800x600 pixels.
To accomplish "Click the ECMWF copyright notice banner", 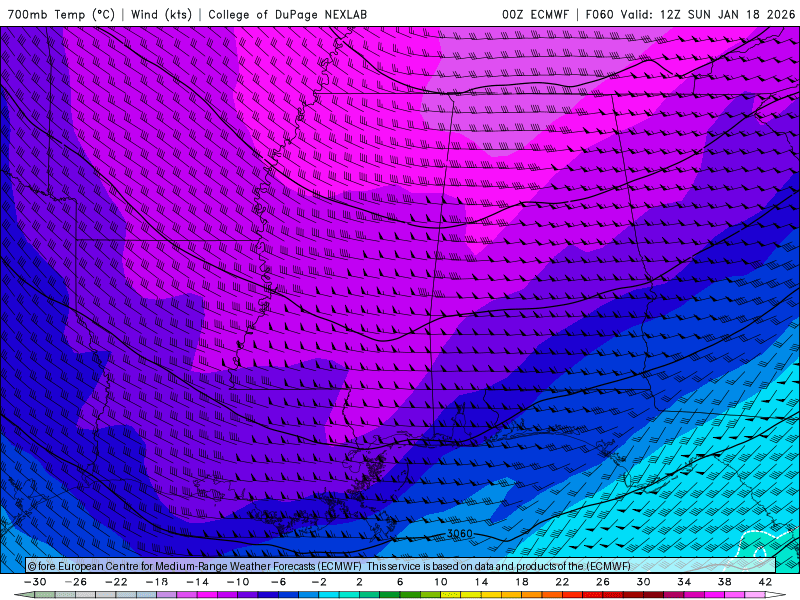I will pos(401,566).
